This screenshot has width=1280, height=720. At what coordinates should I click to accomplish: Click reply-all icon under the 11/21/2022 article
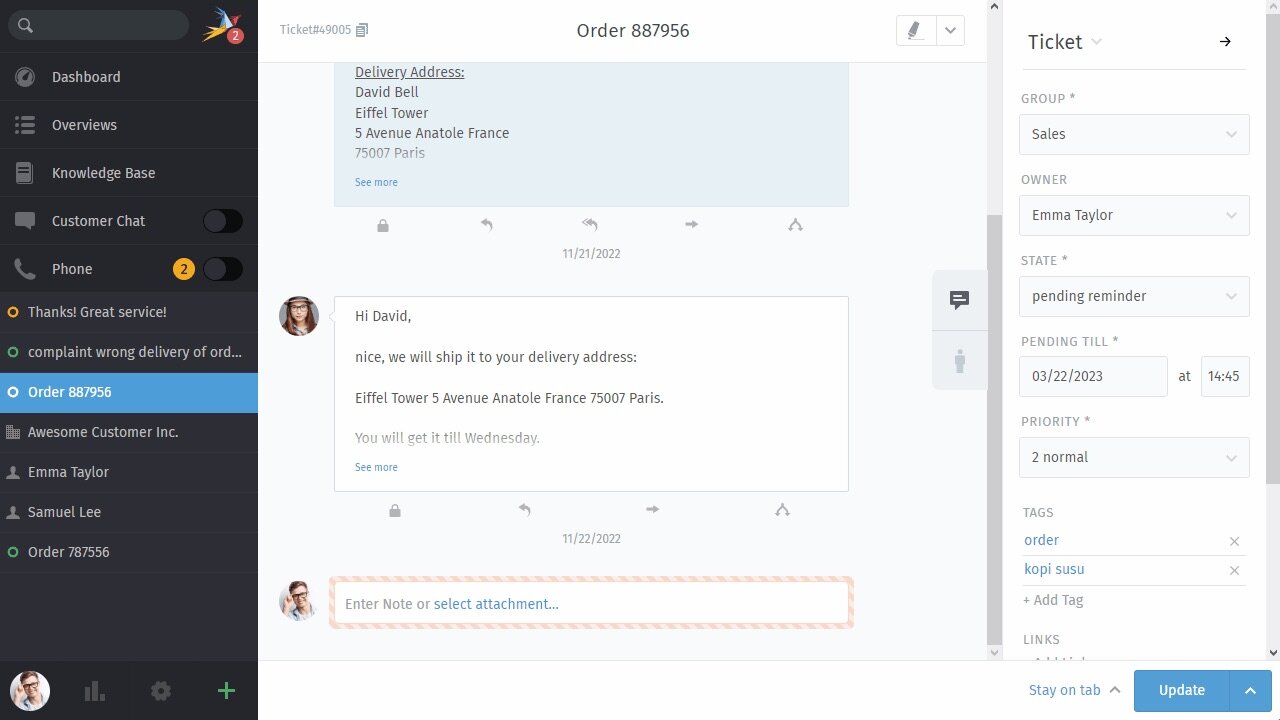(x=590, y=225)
